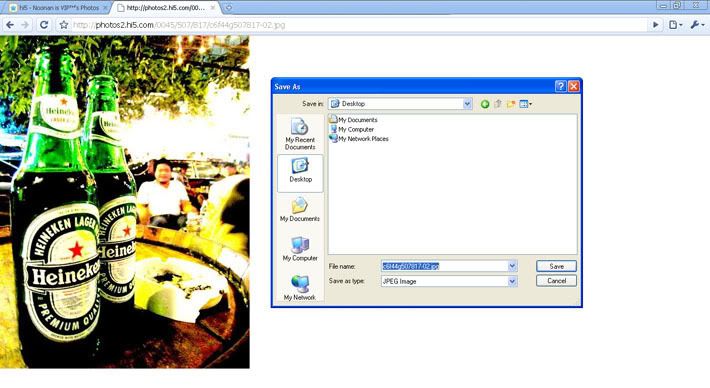Go to last folder visited in Save As
The image size is (710, 388).
(x=485, y=104)
